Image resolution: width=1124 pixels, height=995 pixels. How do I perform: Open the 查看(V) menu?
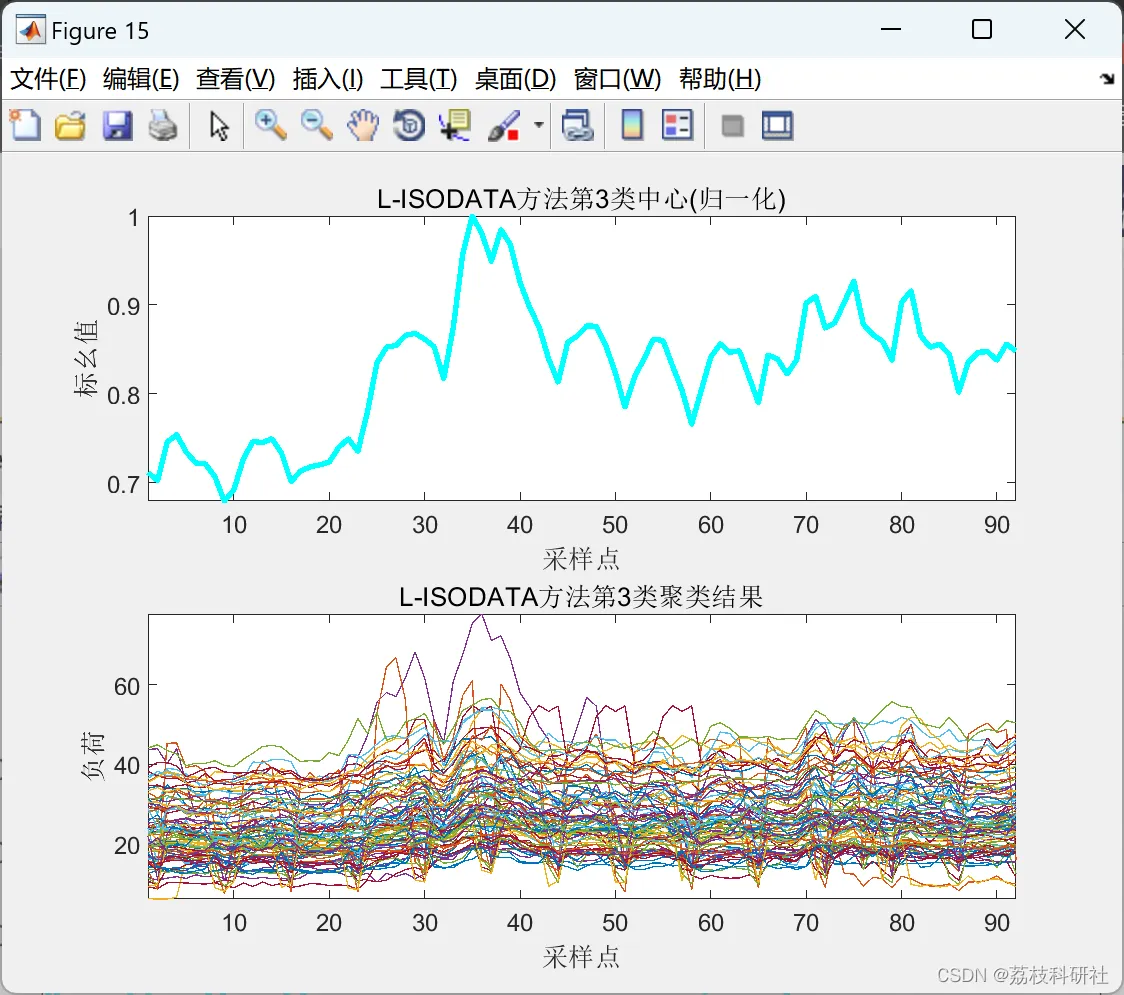(235, 79)
